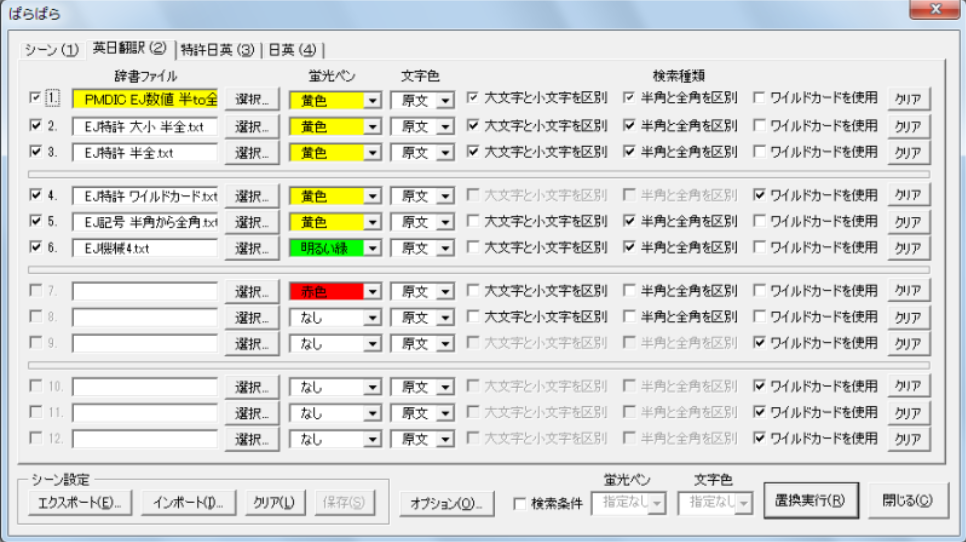Switch to the シーン(1) tab
Screen dimensions: 966x542
point(51,49)
